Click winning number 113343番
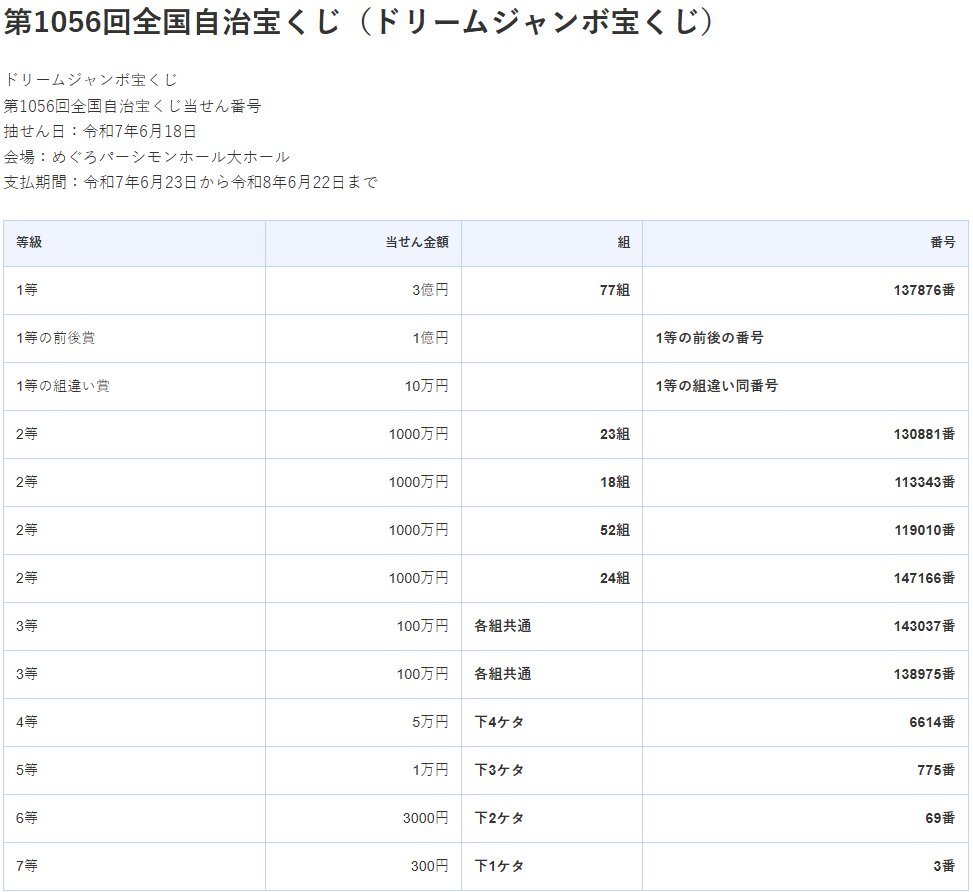Screen dimensions: 973x892 tap(924, 482)
